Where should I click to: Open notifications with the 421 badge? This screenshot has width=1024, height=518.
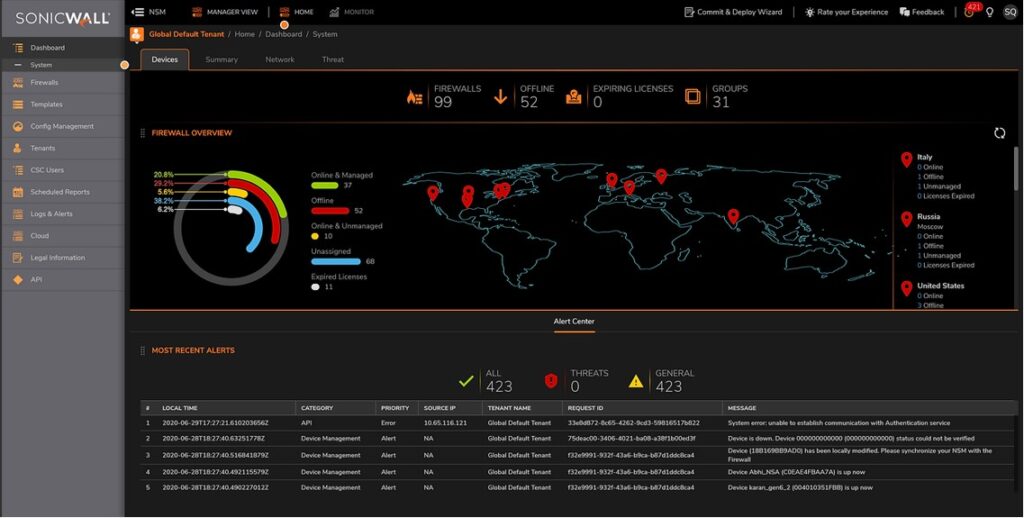point(970,11)
